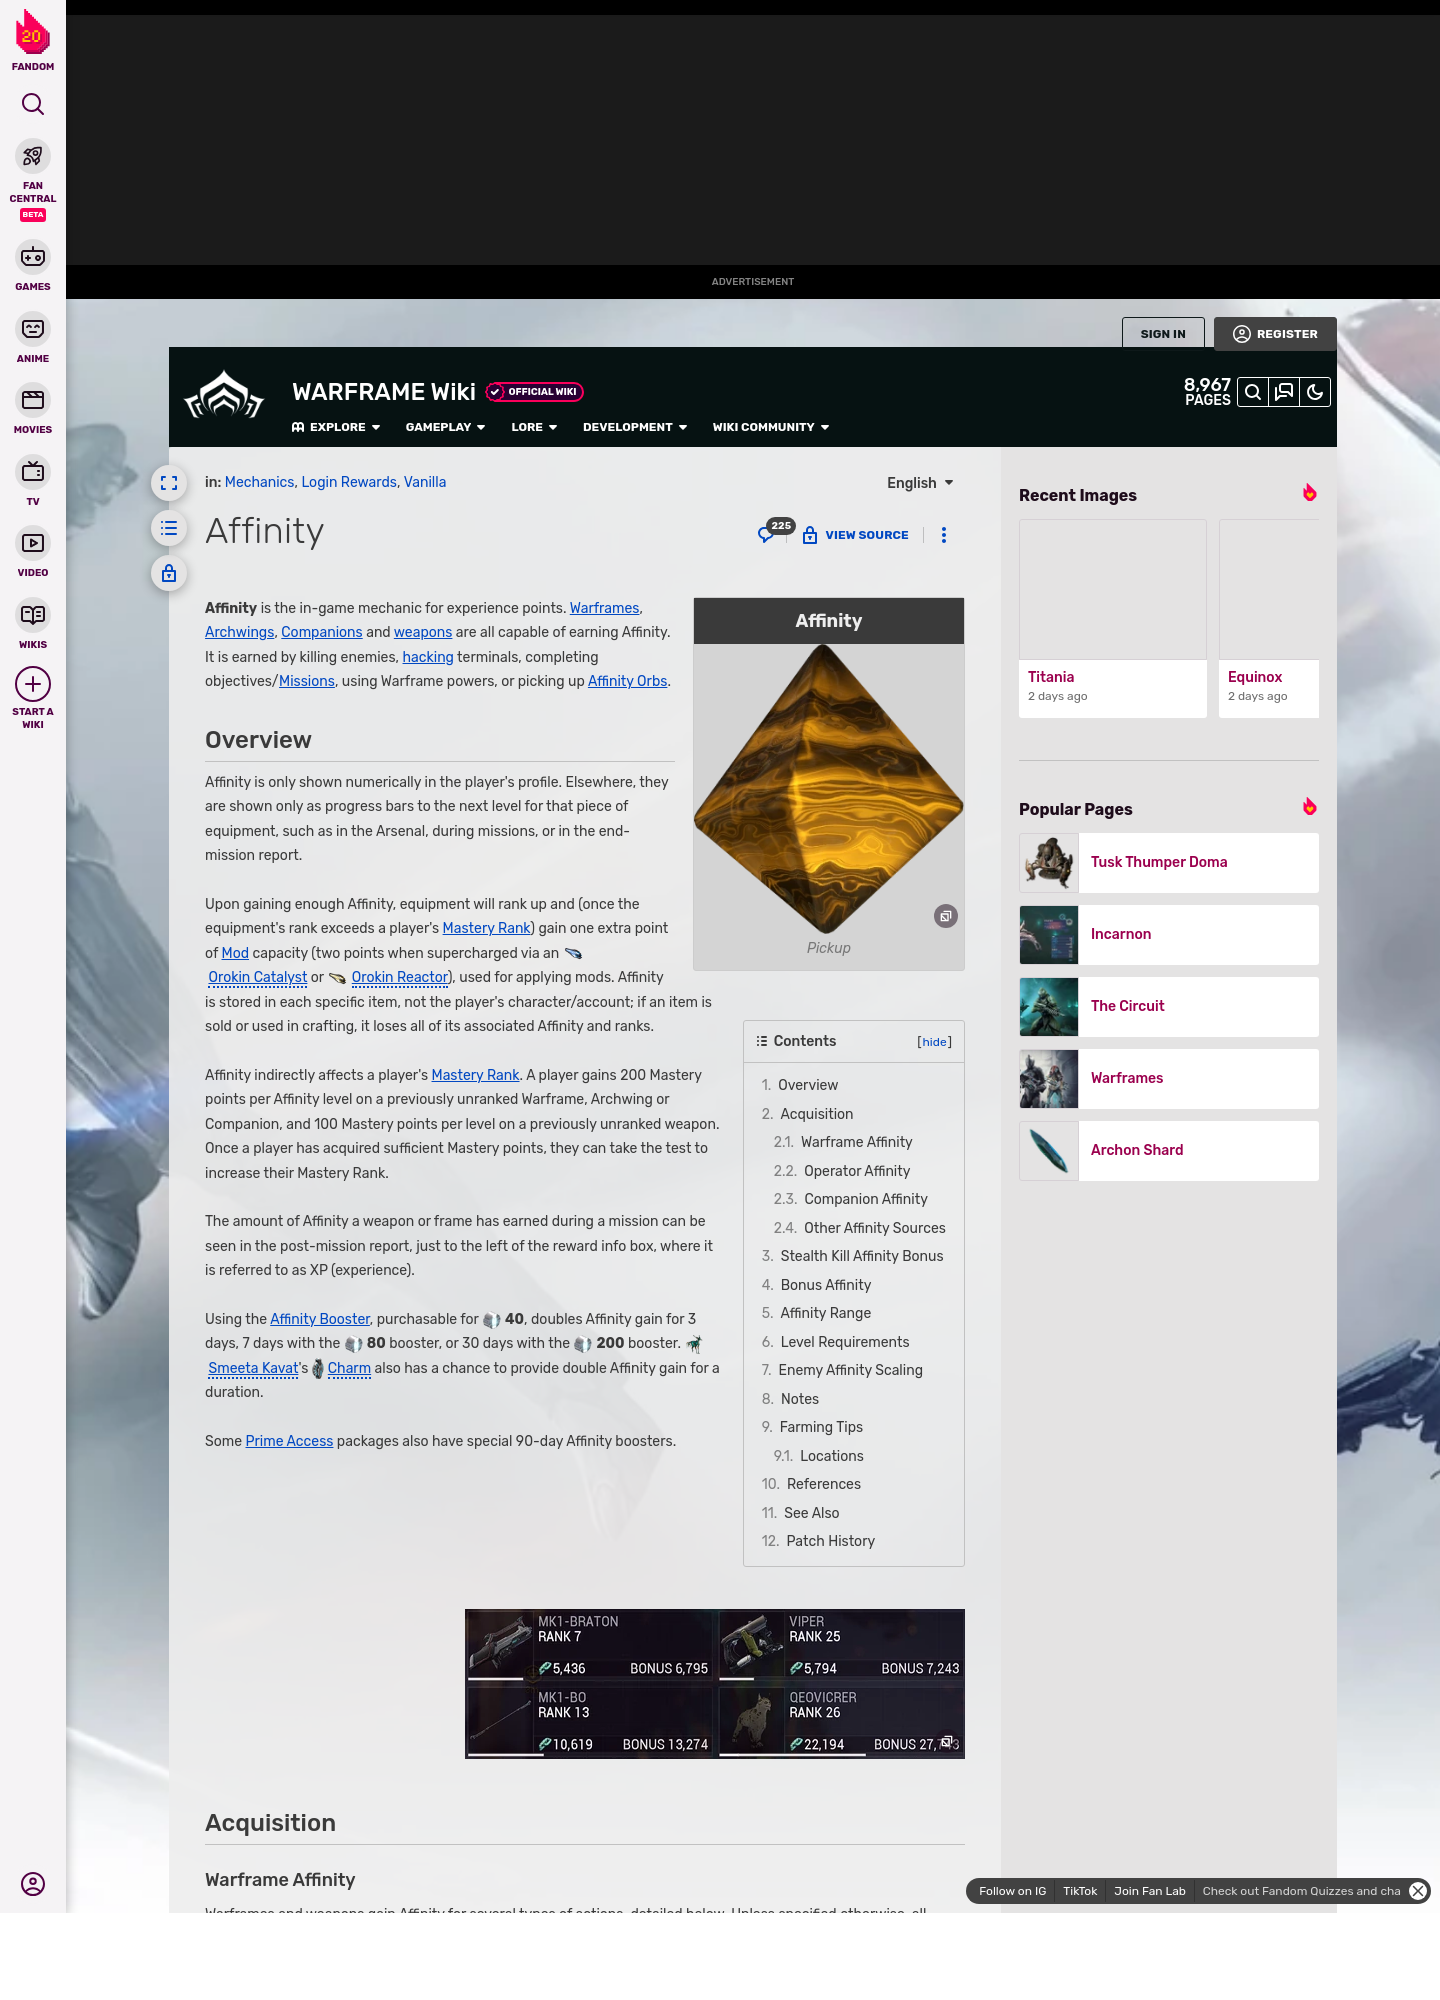Open the Vanilla category link

[x=425, y=482]
